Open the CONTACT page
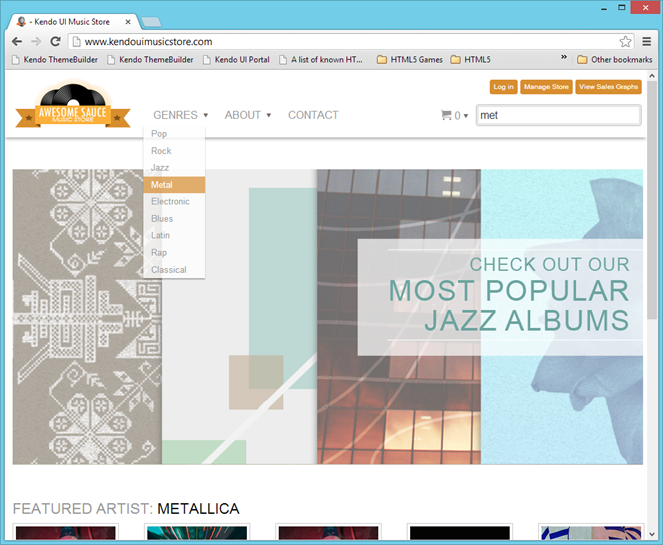Viewport: 663px width, 545px height. 313,115
